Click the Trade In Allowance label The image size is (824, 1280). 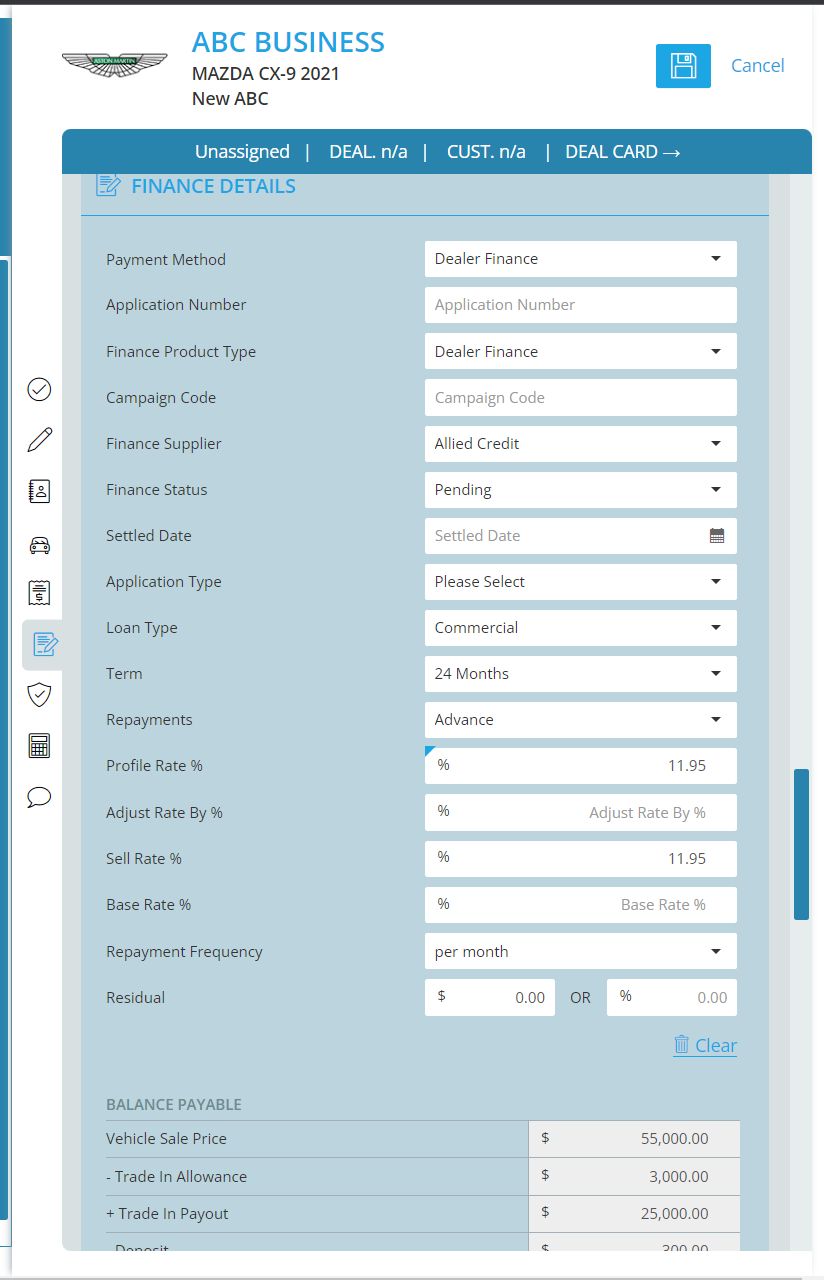pyautogui.click(x=176, y=1177)
